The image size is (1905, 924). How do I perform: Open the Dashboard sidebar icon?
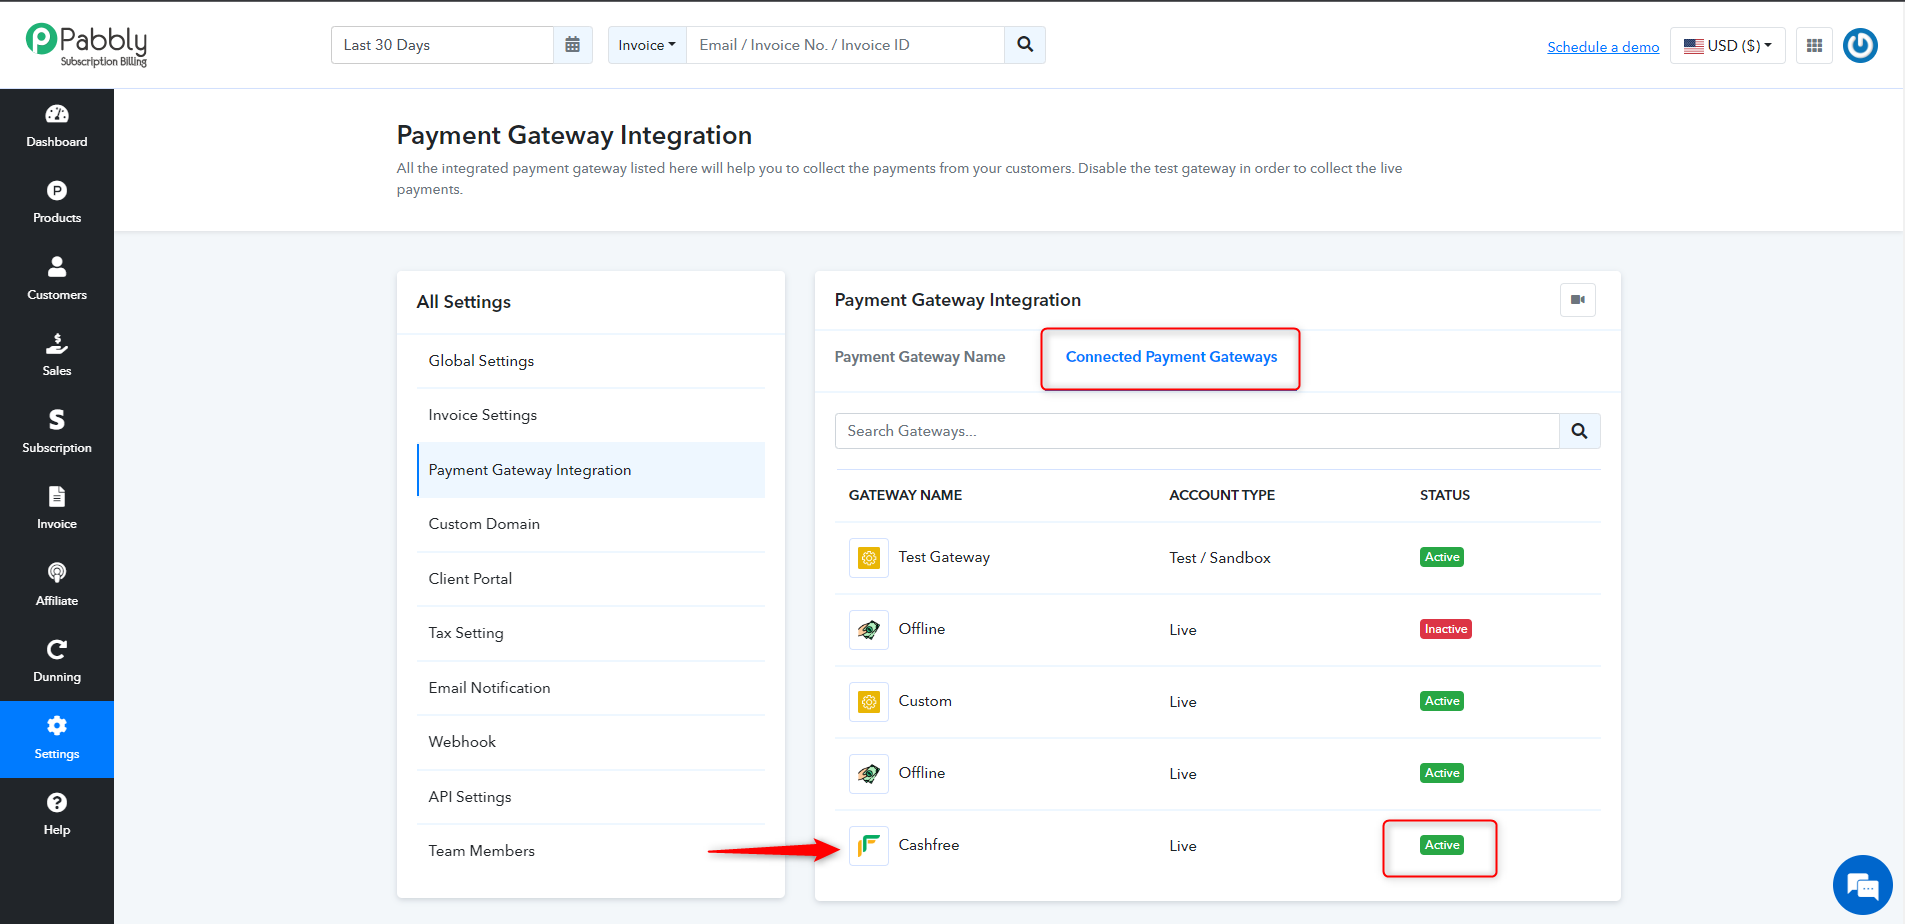click(x=57, y=126)
